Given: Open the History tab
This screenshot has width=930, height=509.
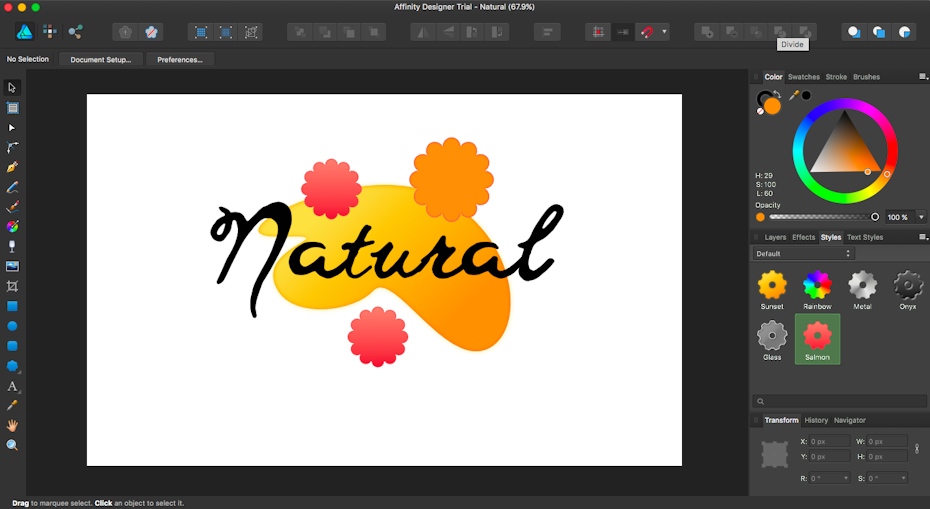Looking at the screenshot, I should click(816, 420).
